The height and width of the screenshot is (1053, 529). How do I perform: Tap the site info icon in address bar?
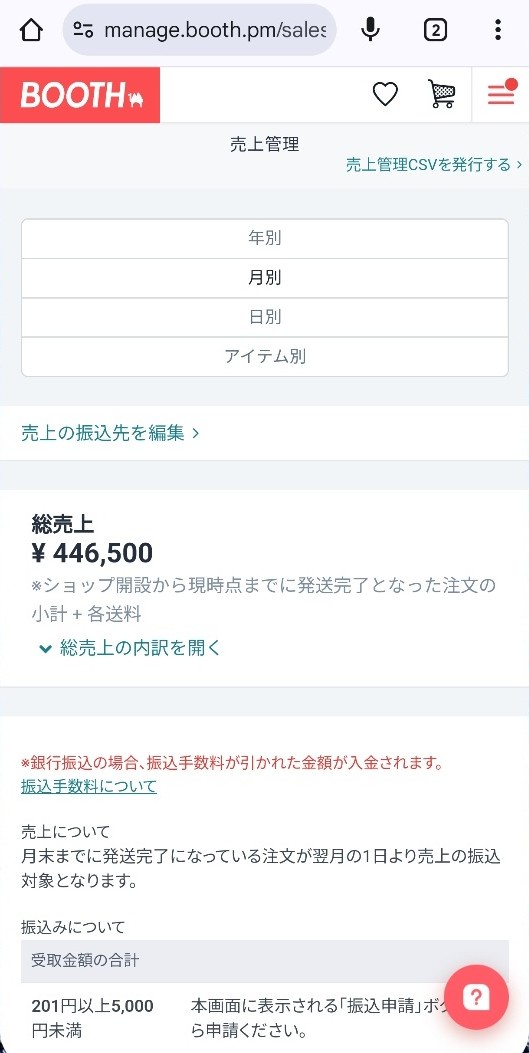point(83,30)
